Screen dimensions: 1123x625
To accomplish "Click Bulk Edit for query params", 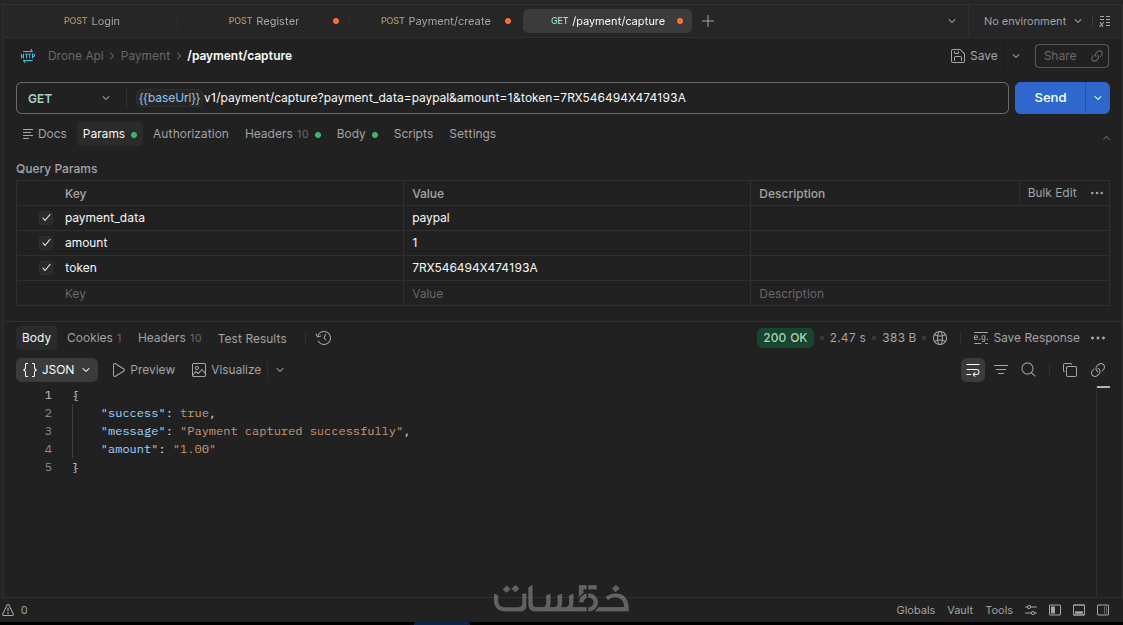I will coord(1051,193).
